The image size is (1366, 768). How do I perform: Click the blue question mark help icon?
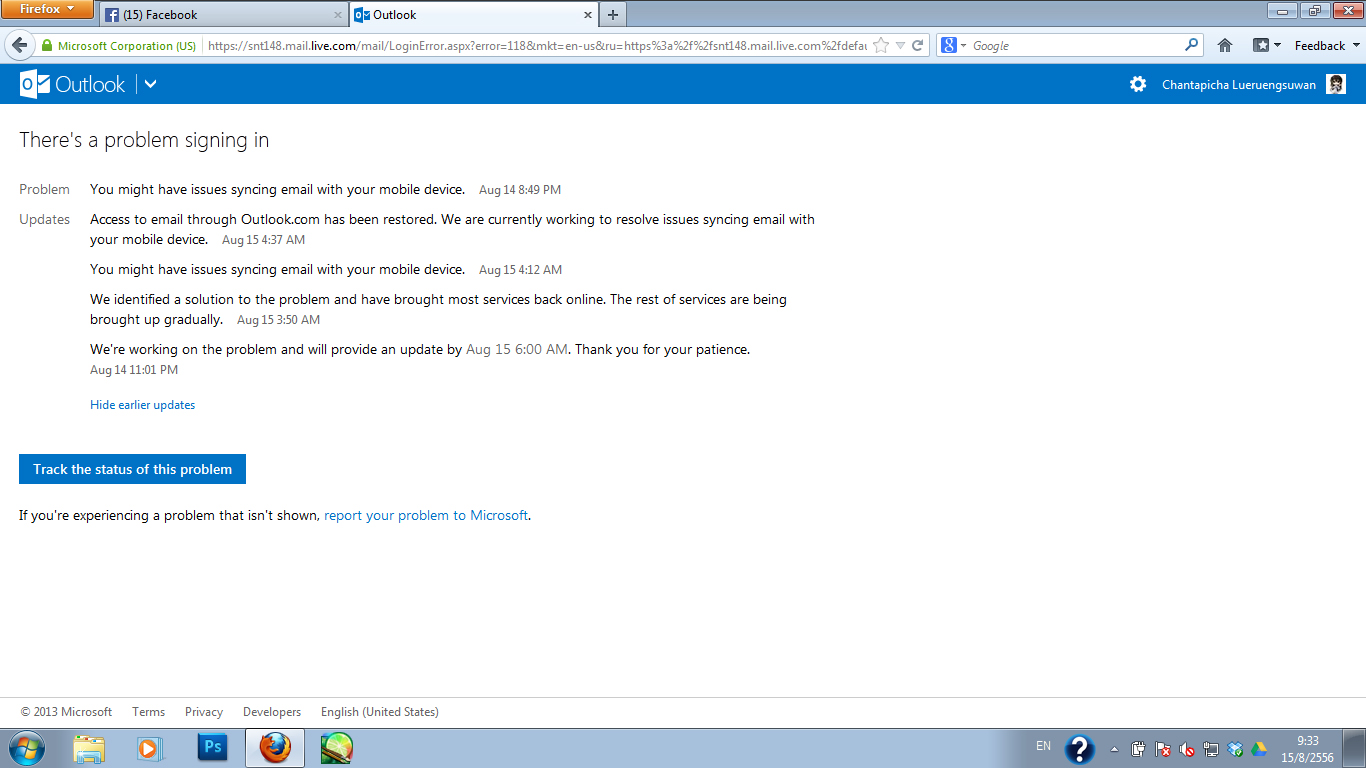coord(1080,749)
